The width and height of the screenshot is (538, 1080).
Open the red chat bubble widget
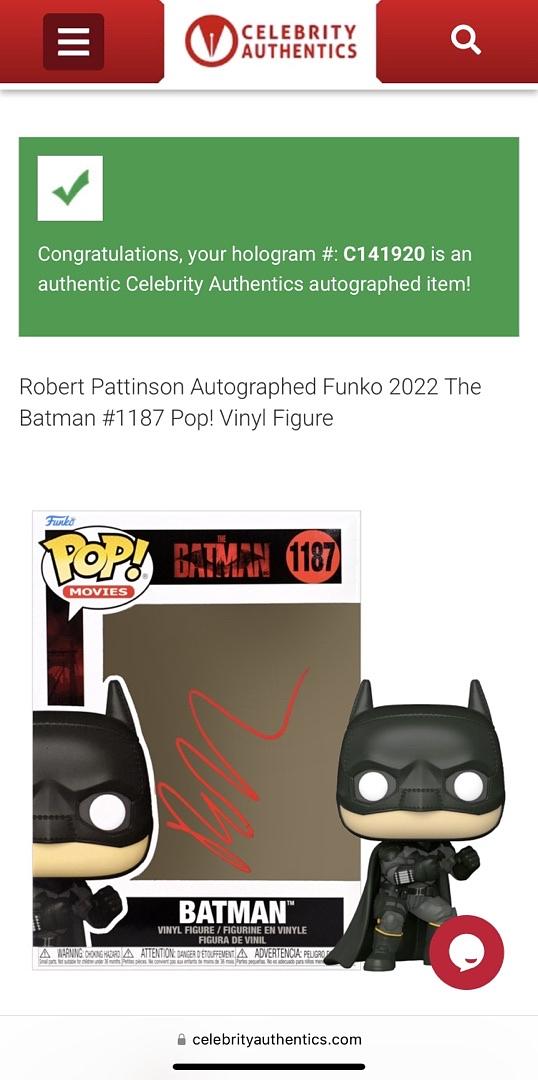[x=466, y=952]
